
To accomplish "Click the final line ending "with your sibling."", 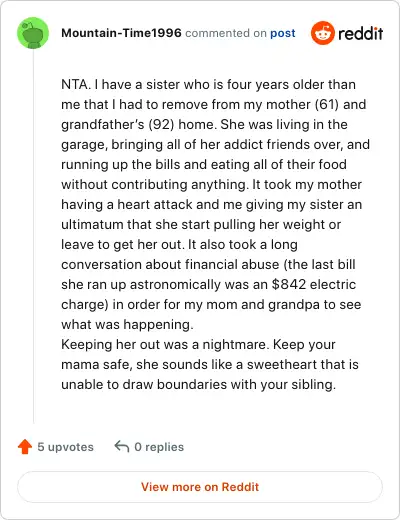I will coord(198,384).
